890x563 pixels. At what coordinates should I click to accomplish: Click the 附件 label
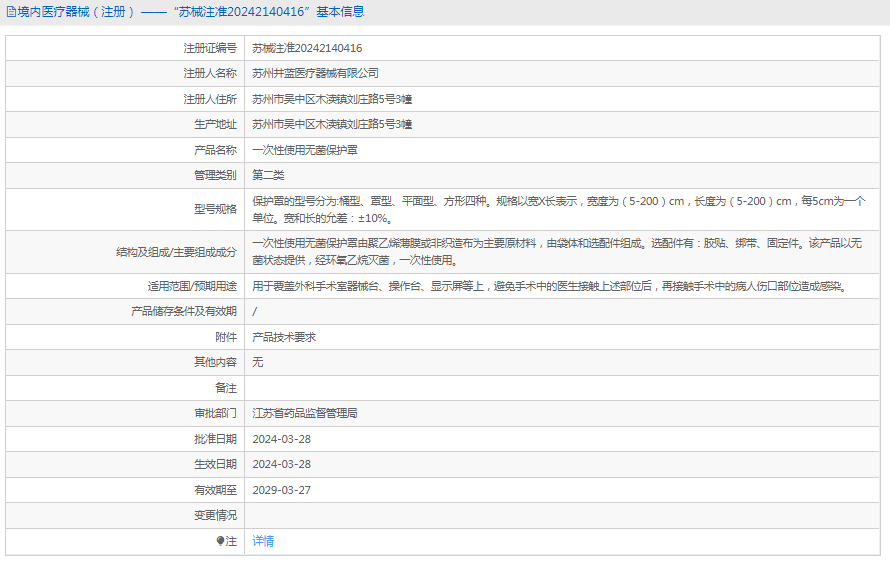tap(226, 337)
